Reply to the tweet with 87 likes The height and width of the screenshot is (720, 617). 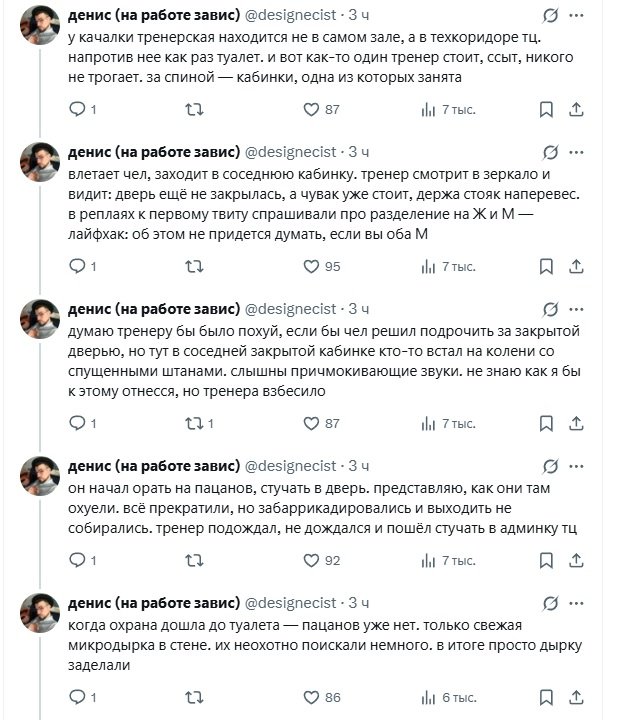(x=77, y=109)
